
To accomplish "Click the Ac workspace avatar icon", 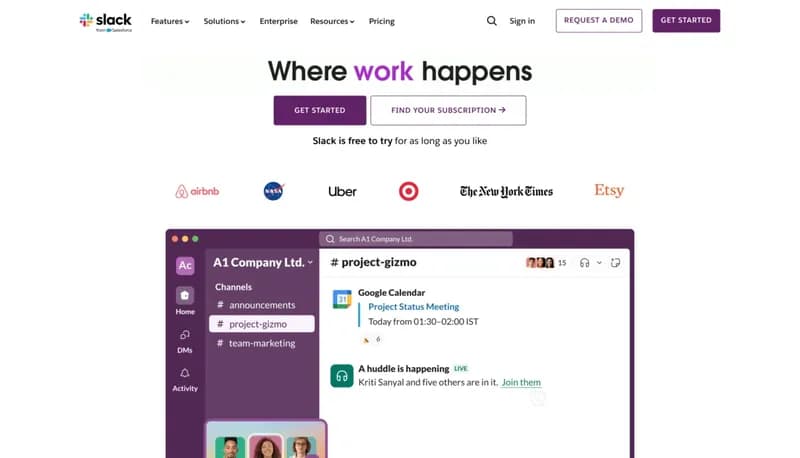I will 185,265.
